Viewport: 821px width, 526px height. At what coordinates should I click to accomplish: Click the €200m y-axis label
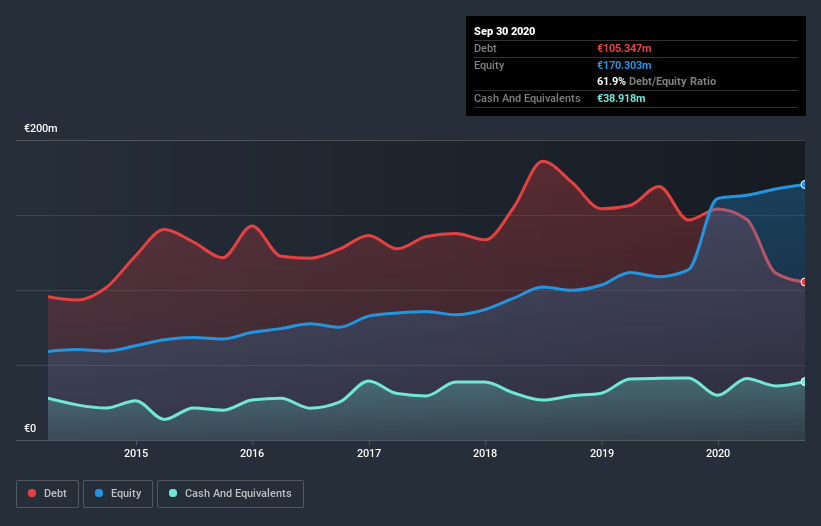(x=41, y=128)
